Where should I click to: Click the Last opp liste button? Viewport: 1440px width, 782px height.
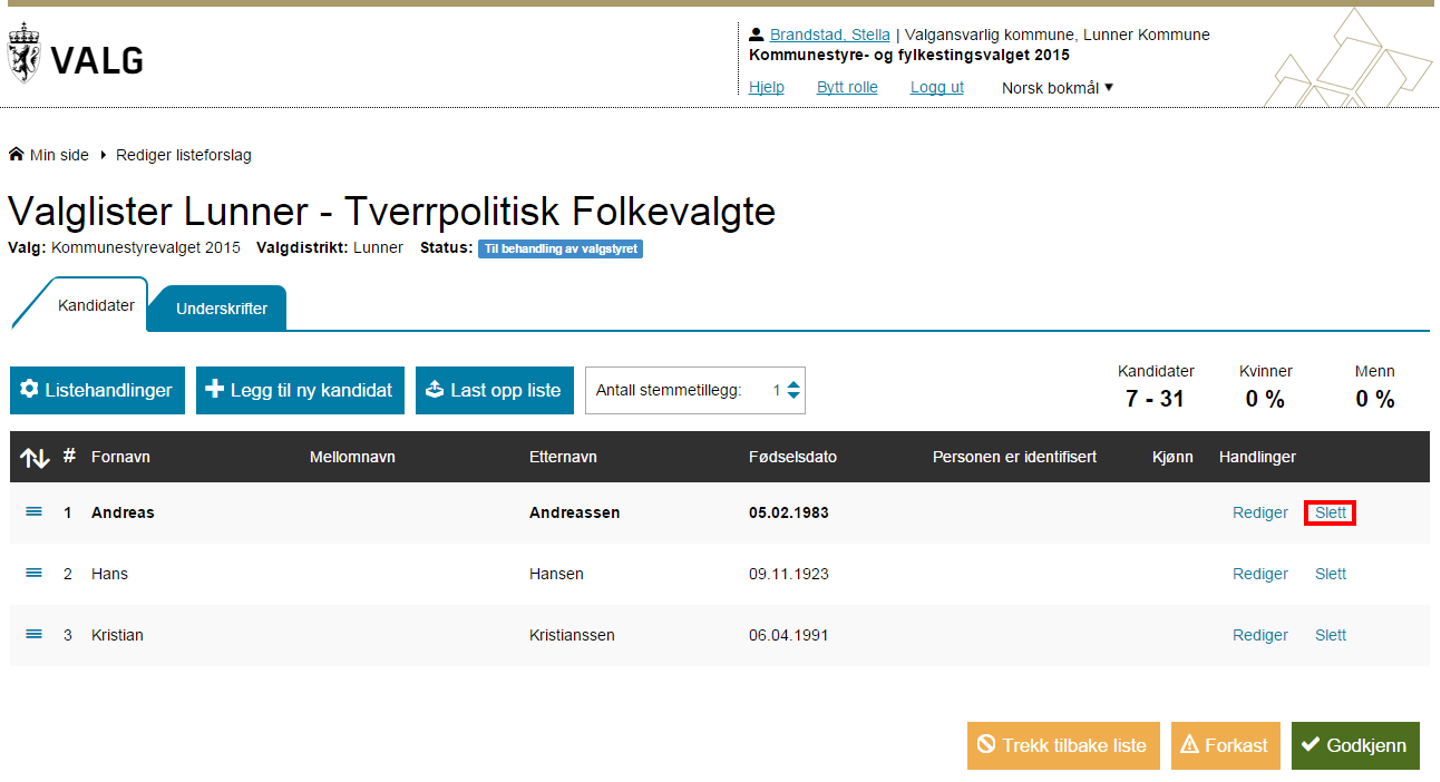pos(494,390)
